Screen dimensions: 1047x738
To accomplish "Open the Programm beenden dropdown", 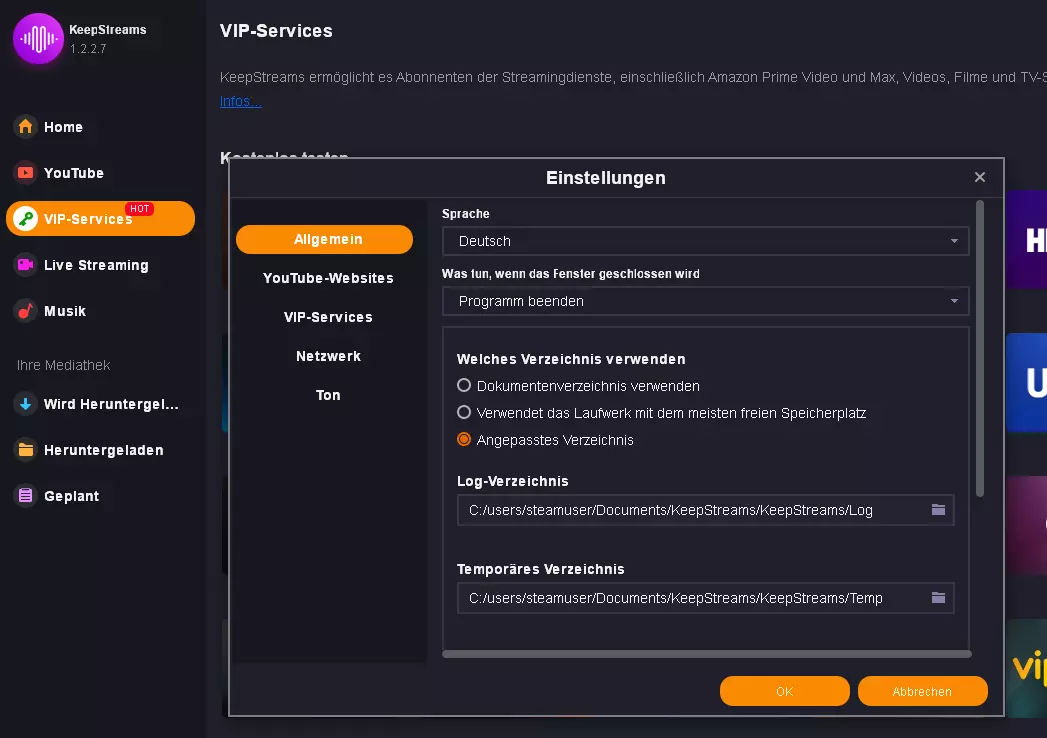I will [x=705, y=301].
